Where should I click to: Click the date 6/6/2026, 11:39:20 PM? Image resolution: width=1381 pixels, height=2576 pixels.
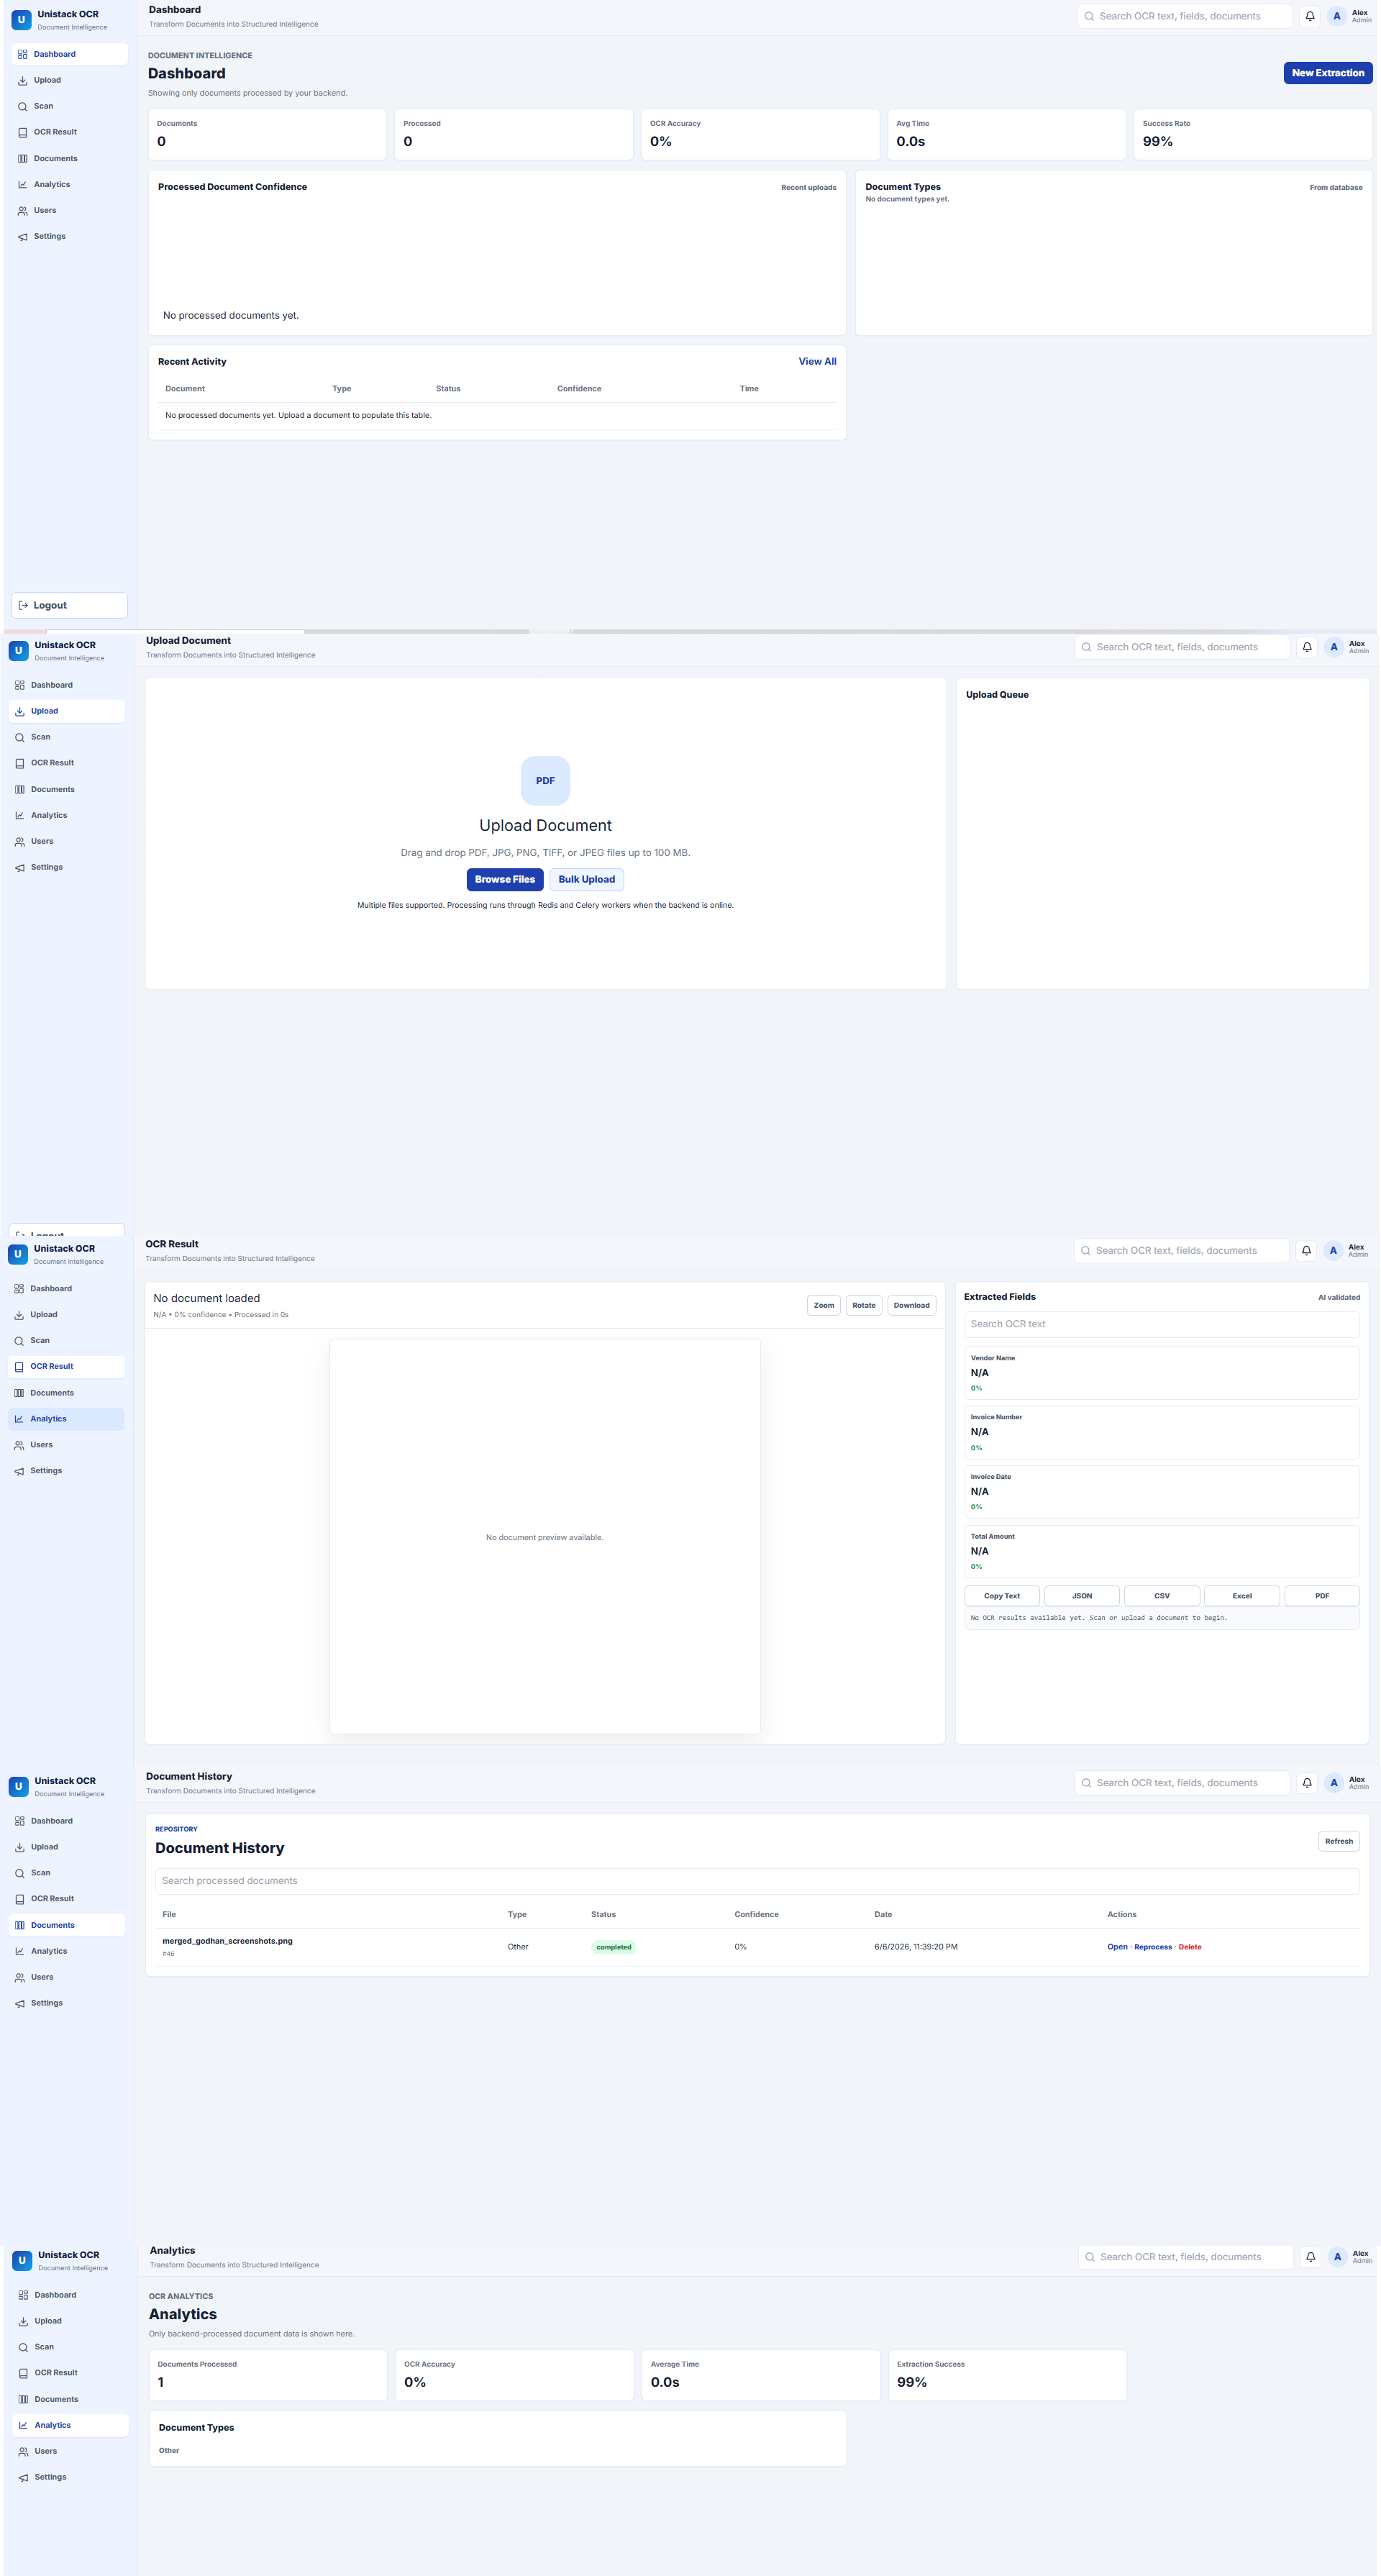[x=916, y=1946]
